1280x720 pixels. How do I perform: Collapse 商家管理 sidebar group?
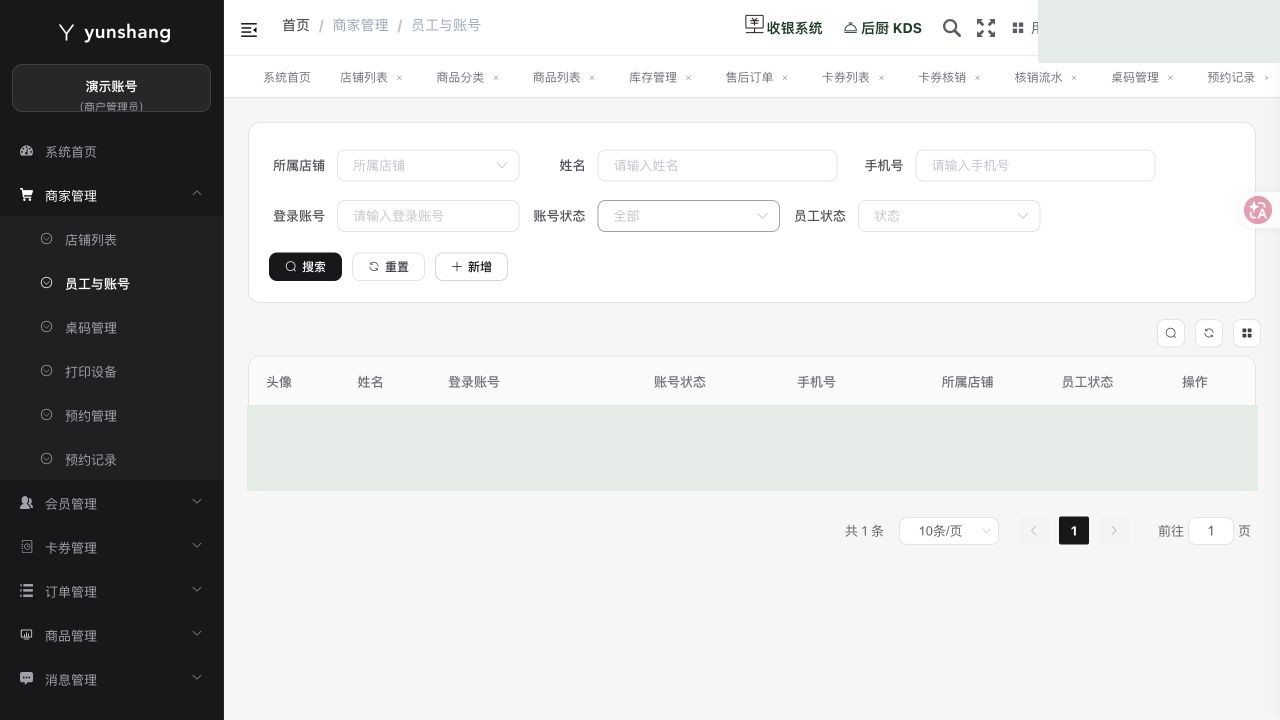tap(112, 196)
